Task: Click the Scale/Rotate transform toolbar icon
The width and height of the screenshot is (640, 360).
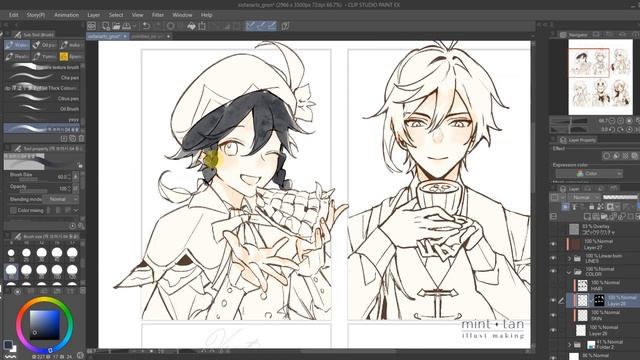Action: (x=202, y=26)
